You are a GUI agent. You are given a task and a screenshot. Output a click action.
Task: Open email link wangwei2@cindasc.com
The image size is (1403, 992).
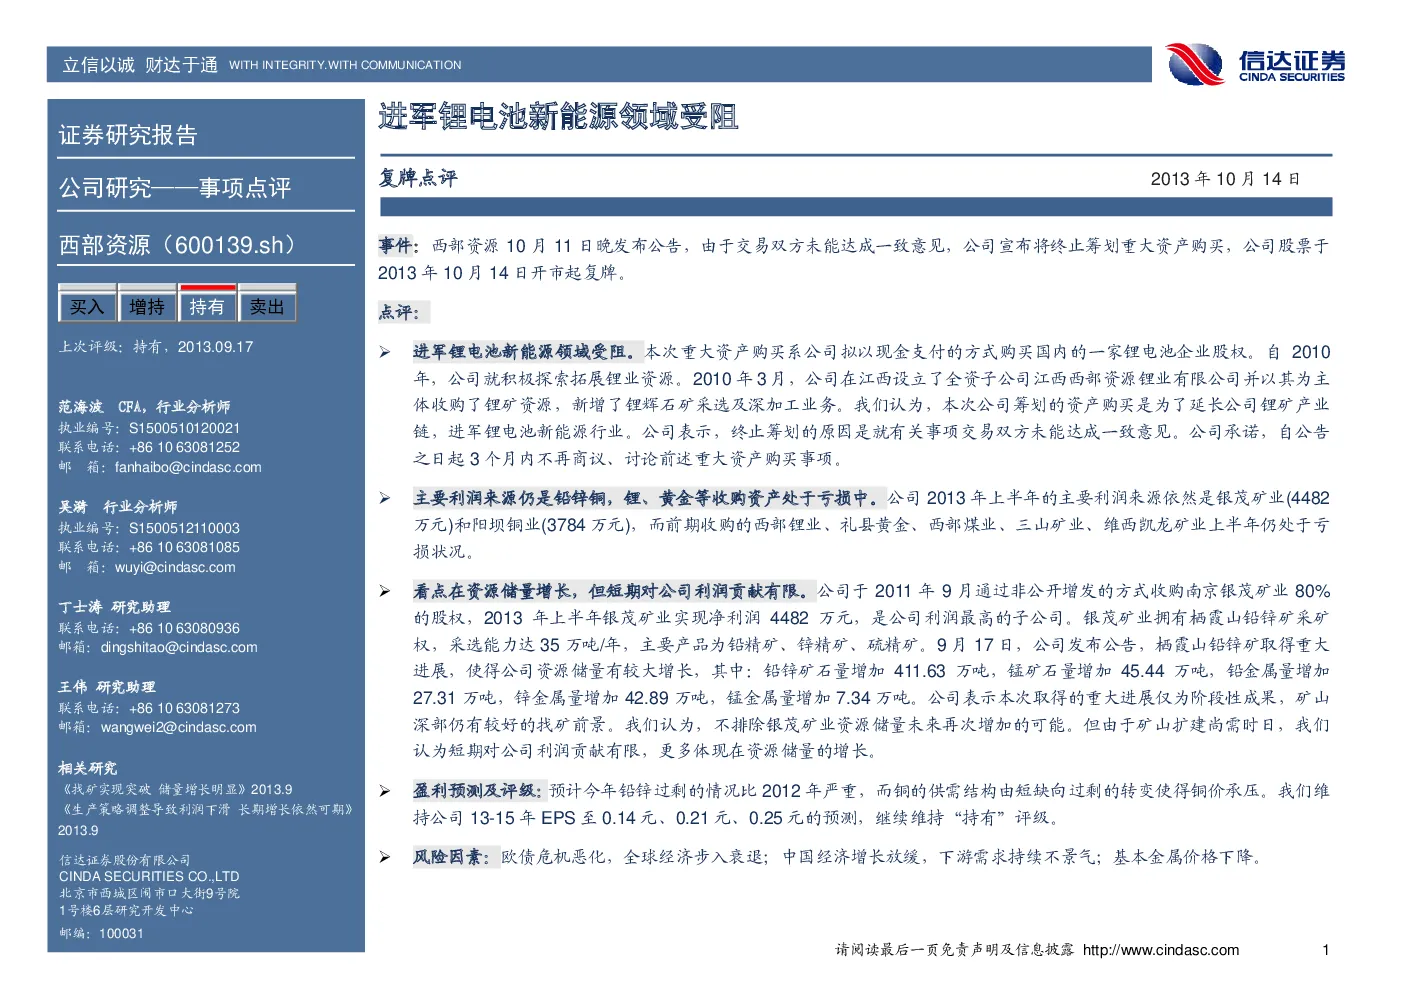pyautogui.click(x=178, y=727)
